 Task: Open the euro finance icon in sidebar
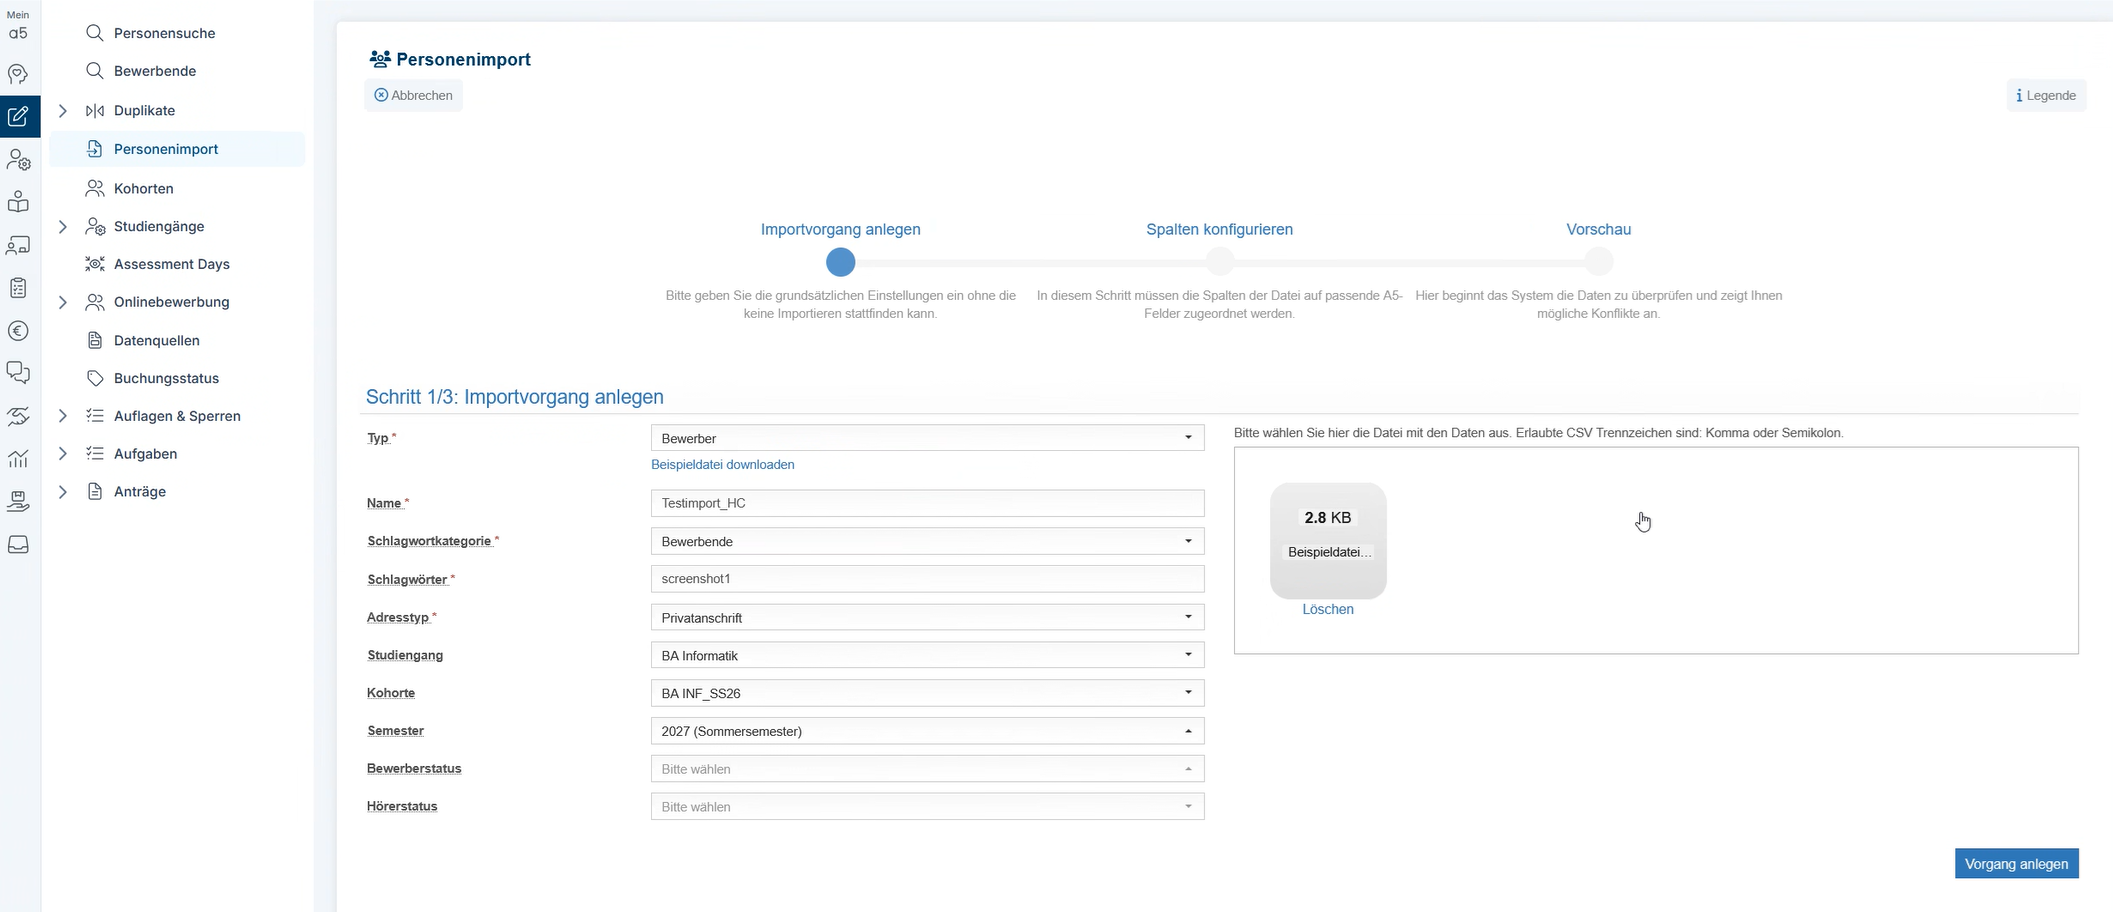tap(18, 331)
